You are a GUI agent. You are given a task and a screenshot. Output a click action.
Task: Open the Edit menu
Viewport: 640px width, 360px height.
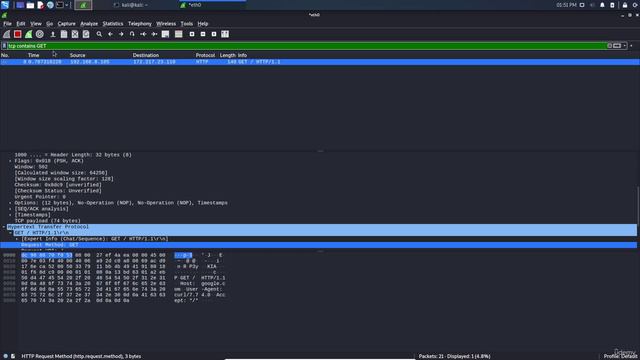(20, 24)
